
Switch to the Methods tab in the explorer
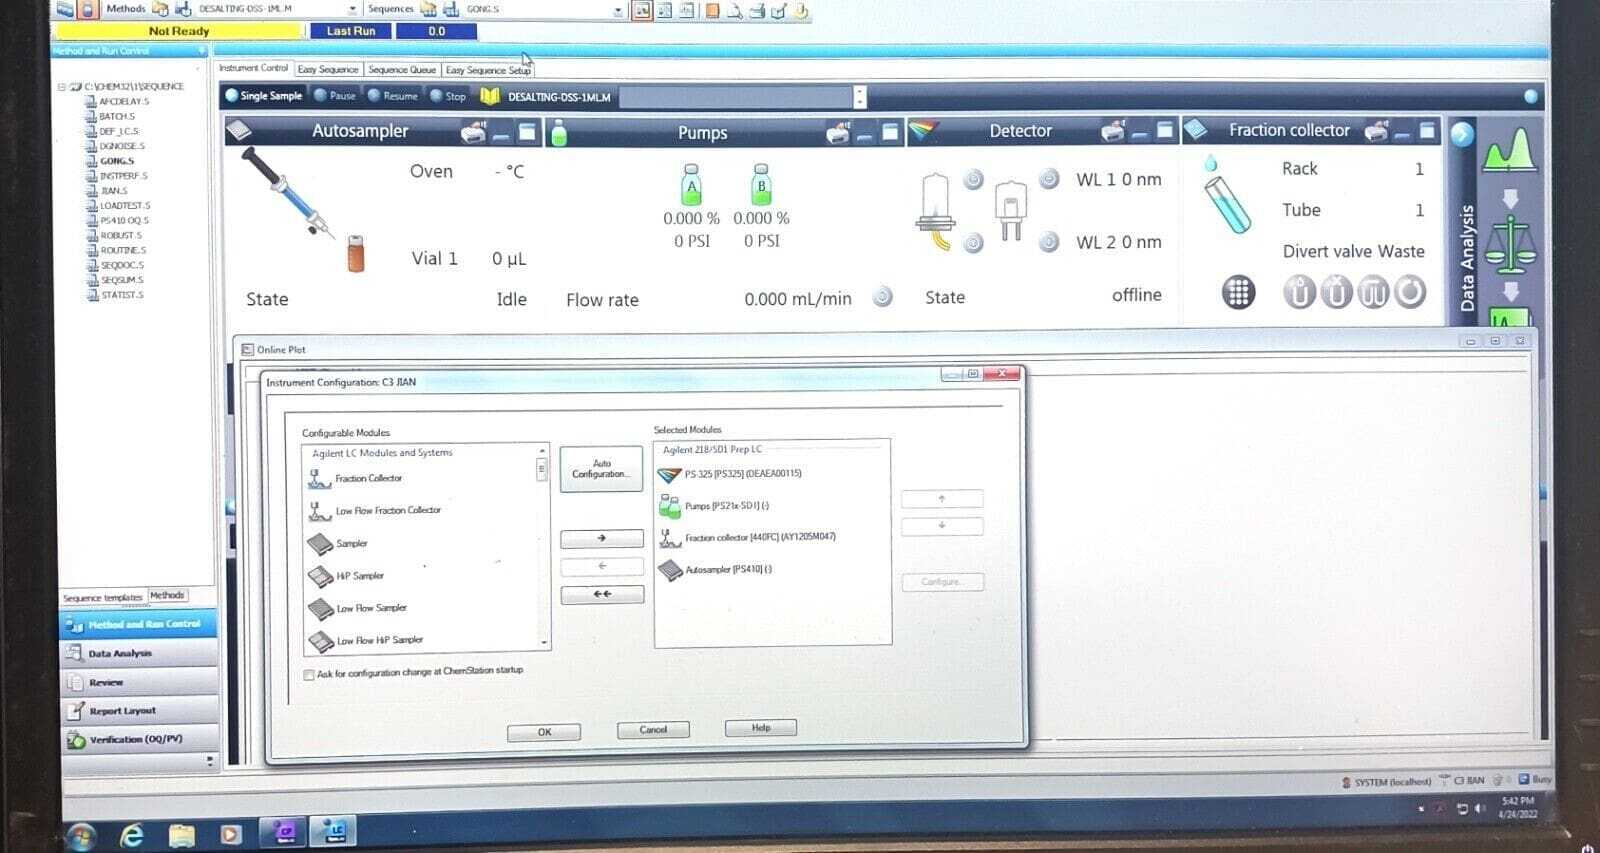[167, 595]
